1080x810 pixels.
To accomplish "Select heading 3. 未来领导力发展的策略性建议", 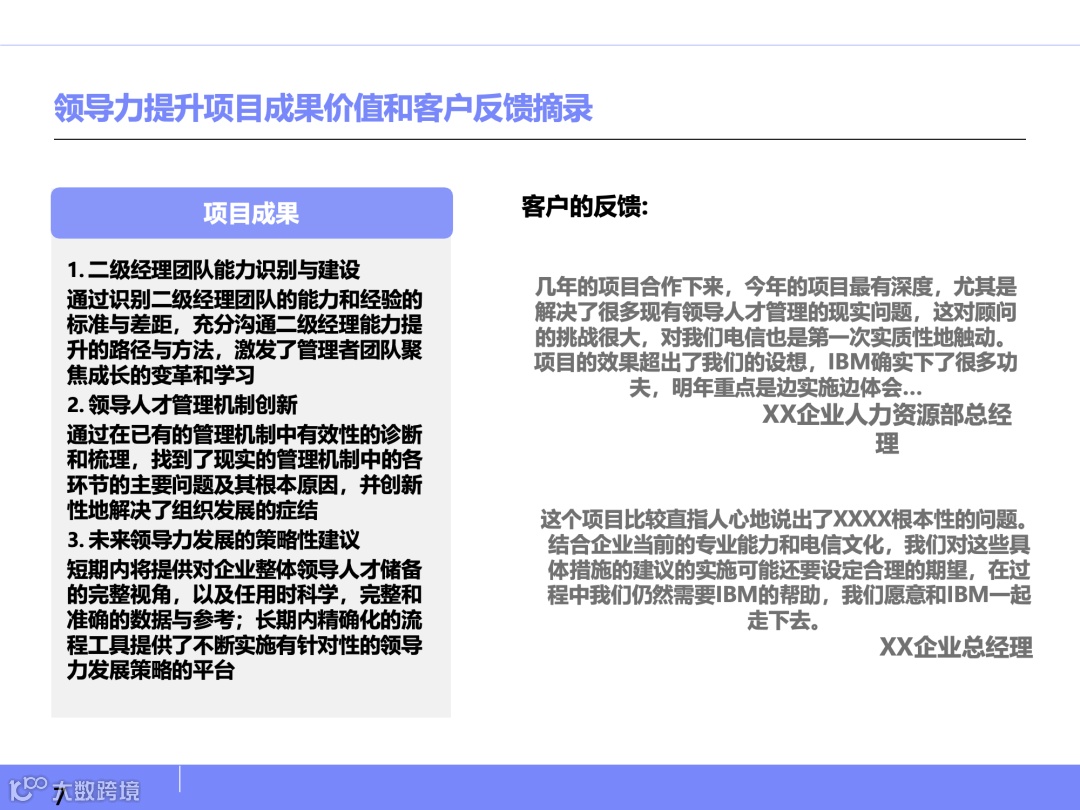I will click(214, 539).
